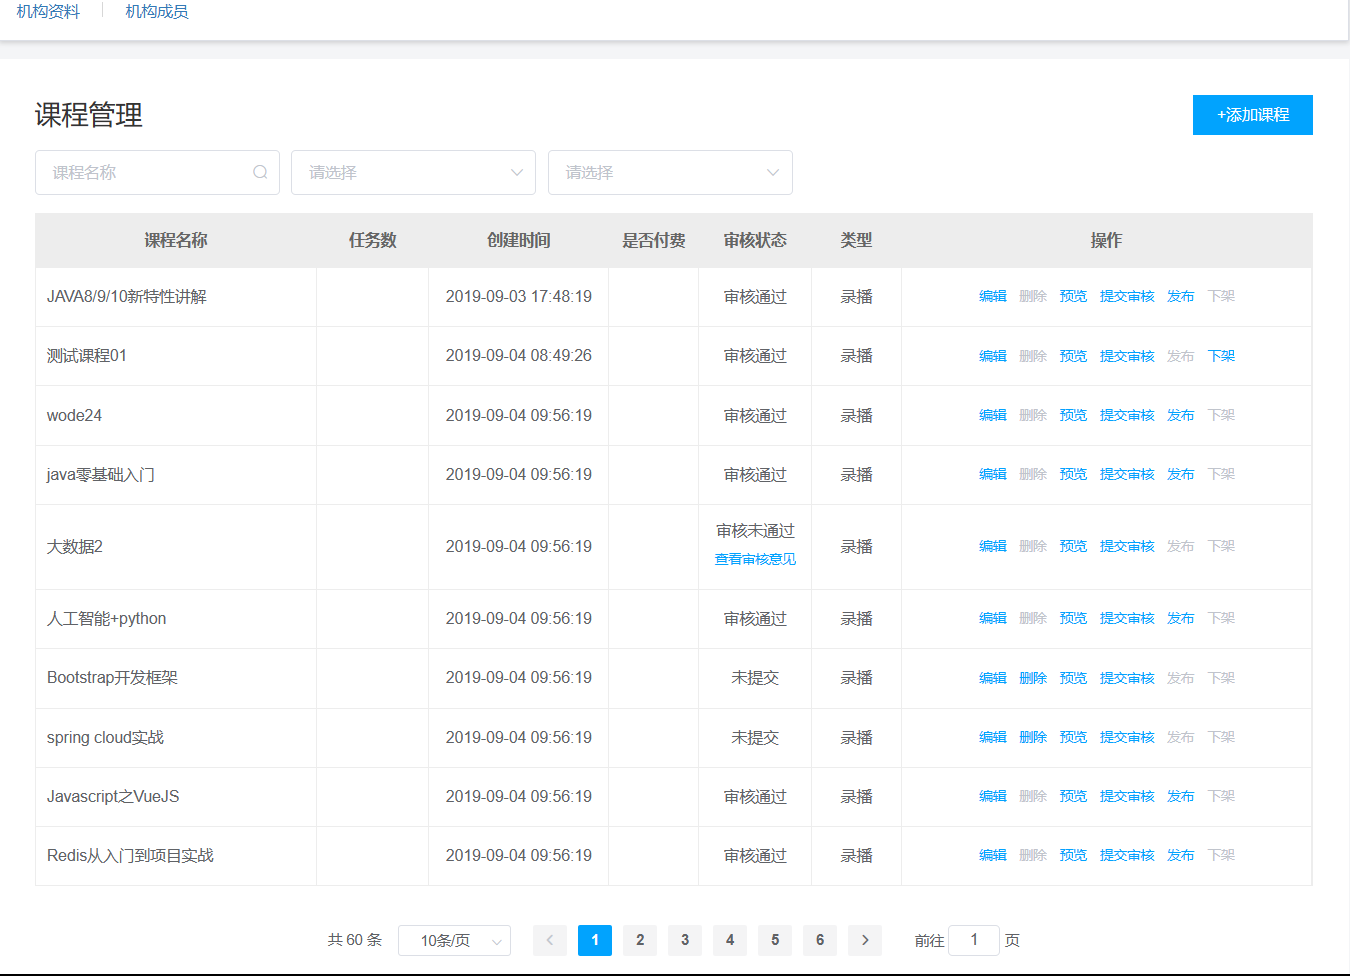Click 编辑 for 人工智能+python
The height and width of the screenshot is (976, 1350).
(993, 618)
